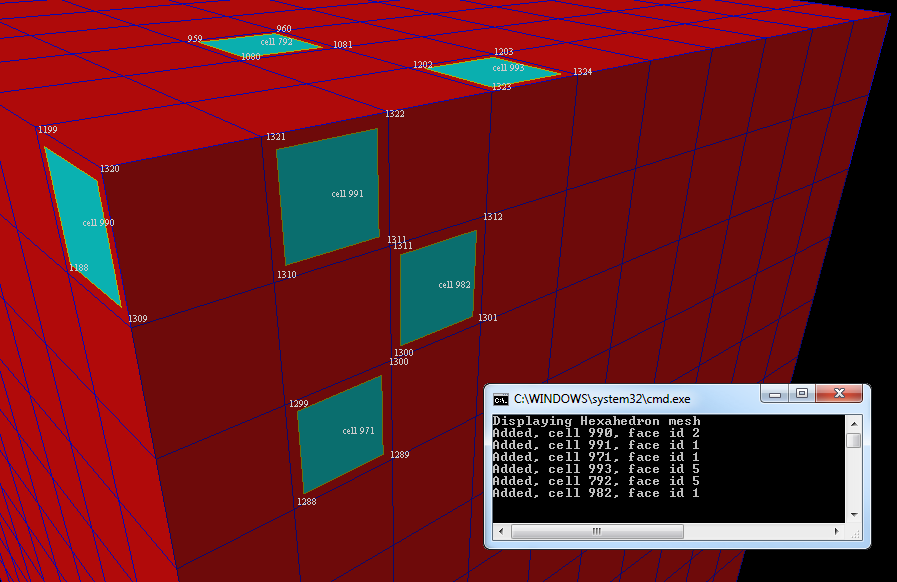This screenshot has height=582, width=897.
Task: Minimize the cmd.exe console window
Action: point(774,394)
